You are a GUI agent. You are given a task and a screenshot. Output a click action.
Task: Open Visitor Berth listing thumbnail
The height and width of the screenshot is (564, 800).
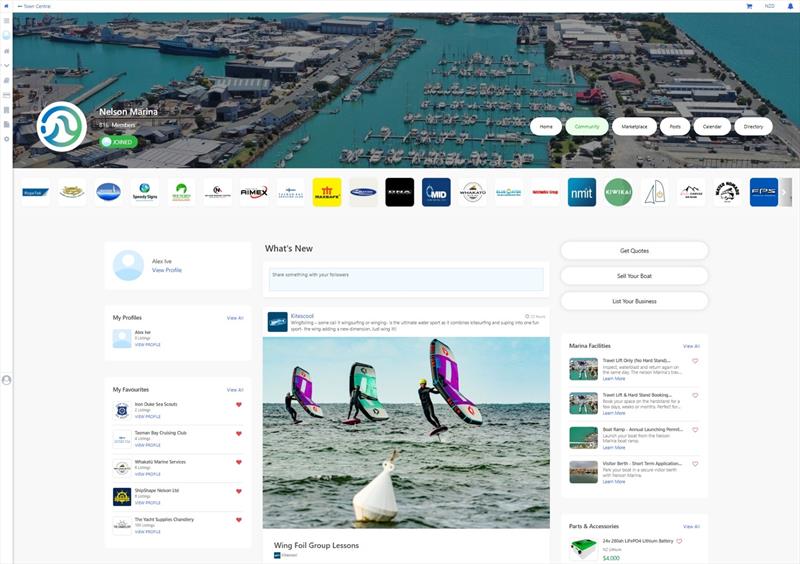point(583,472)
